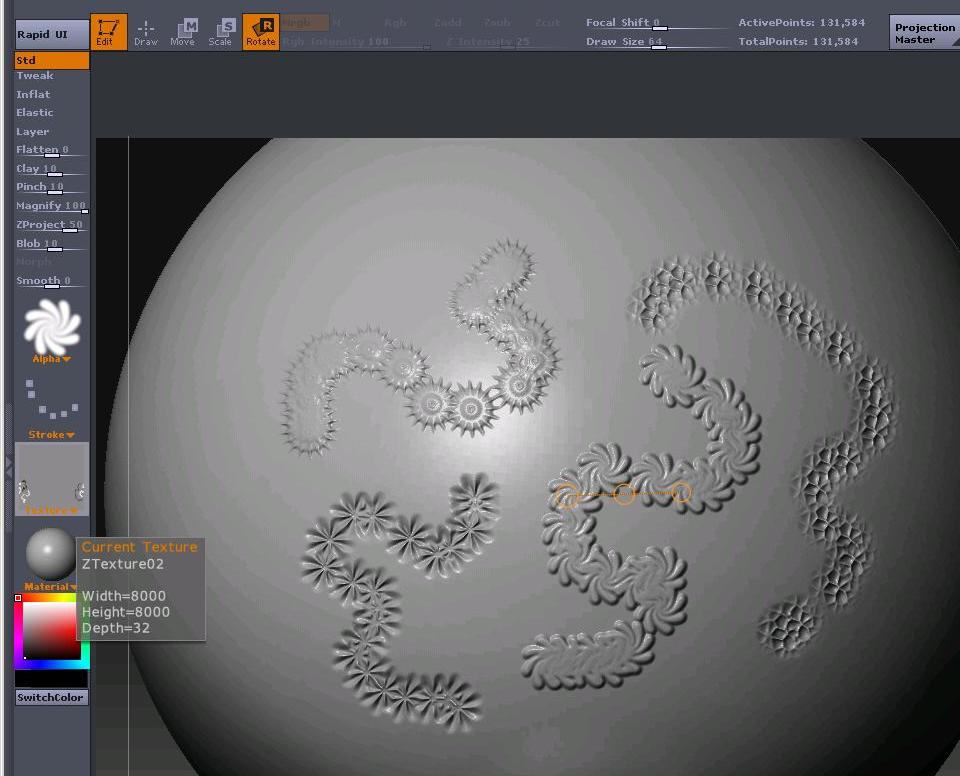
Task: Select the Scale tool
Action: coord(220,32)
